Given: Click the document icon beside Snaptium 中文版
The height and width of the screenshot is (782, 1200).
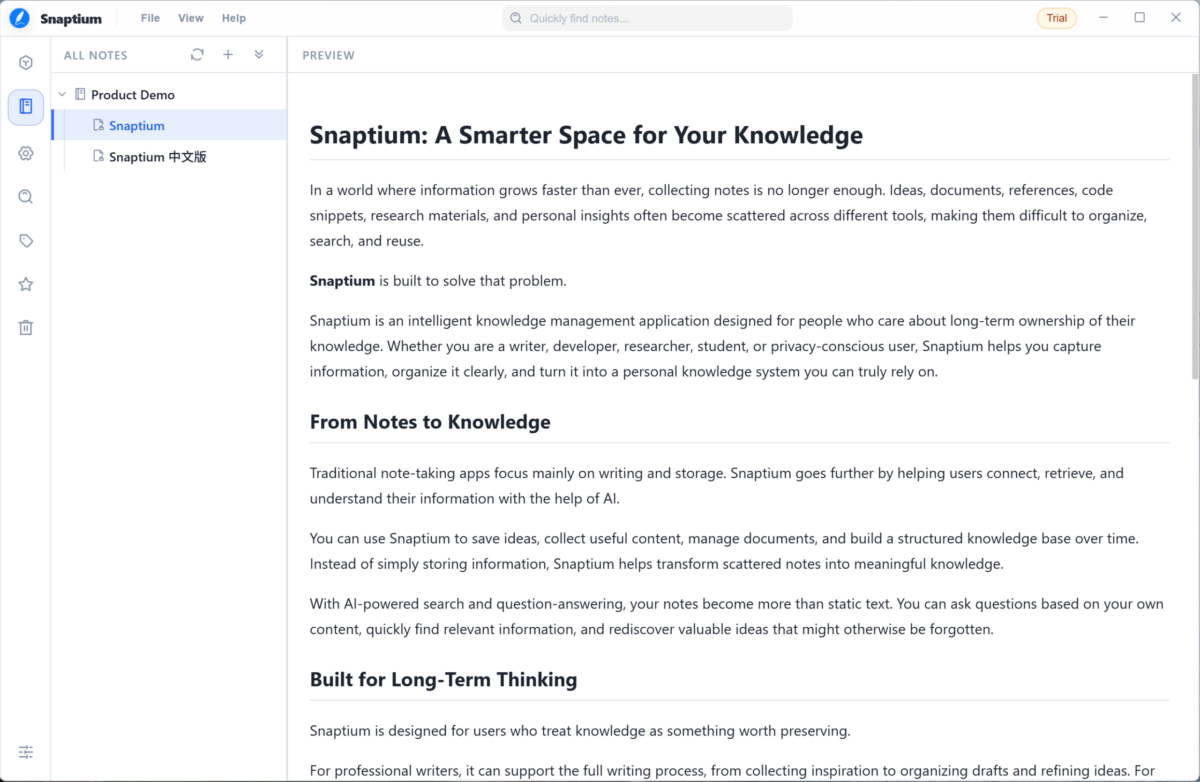Looking at the screenshot, I should coord(98,157).
